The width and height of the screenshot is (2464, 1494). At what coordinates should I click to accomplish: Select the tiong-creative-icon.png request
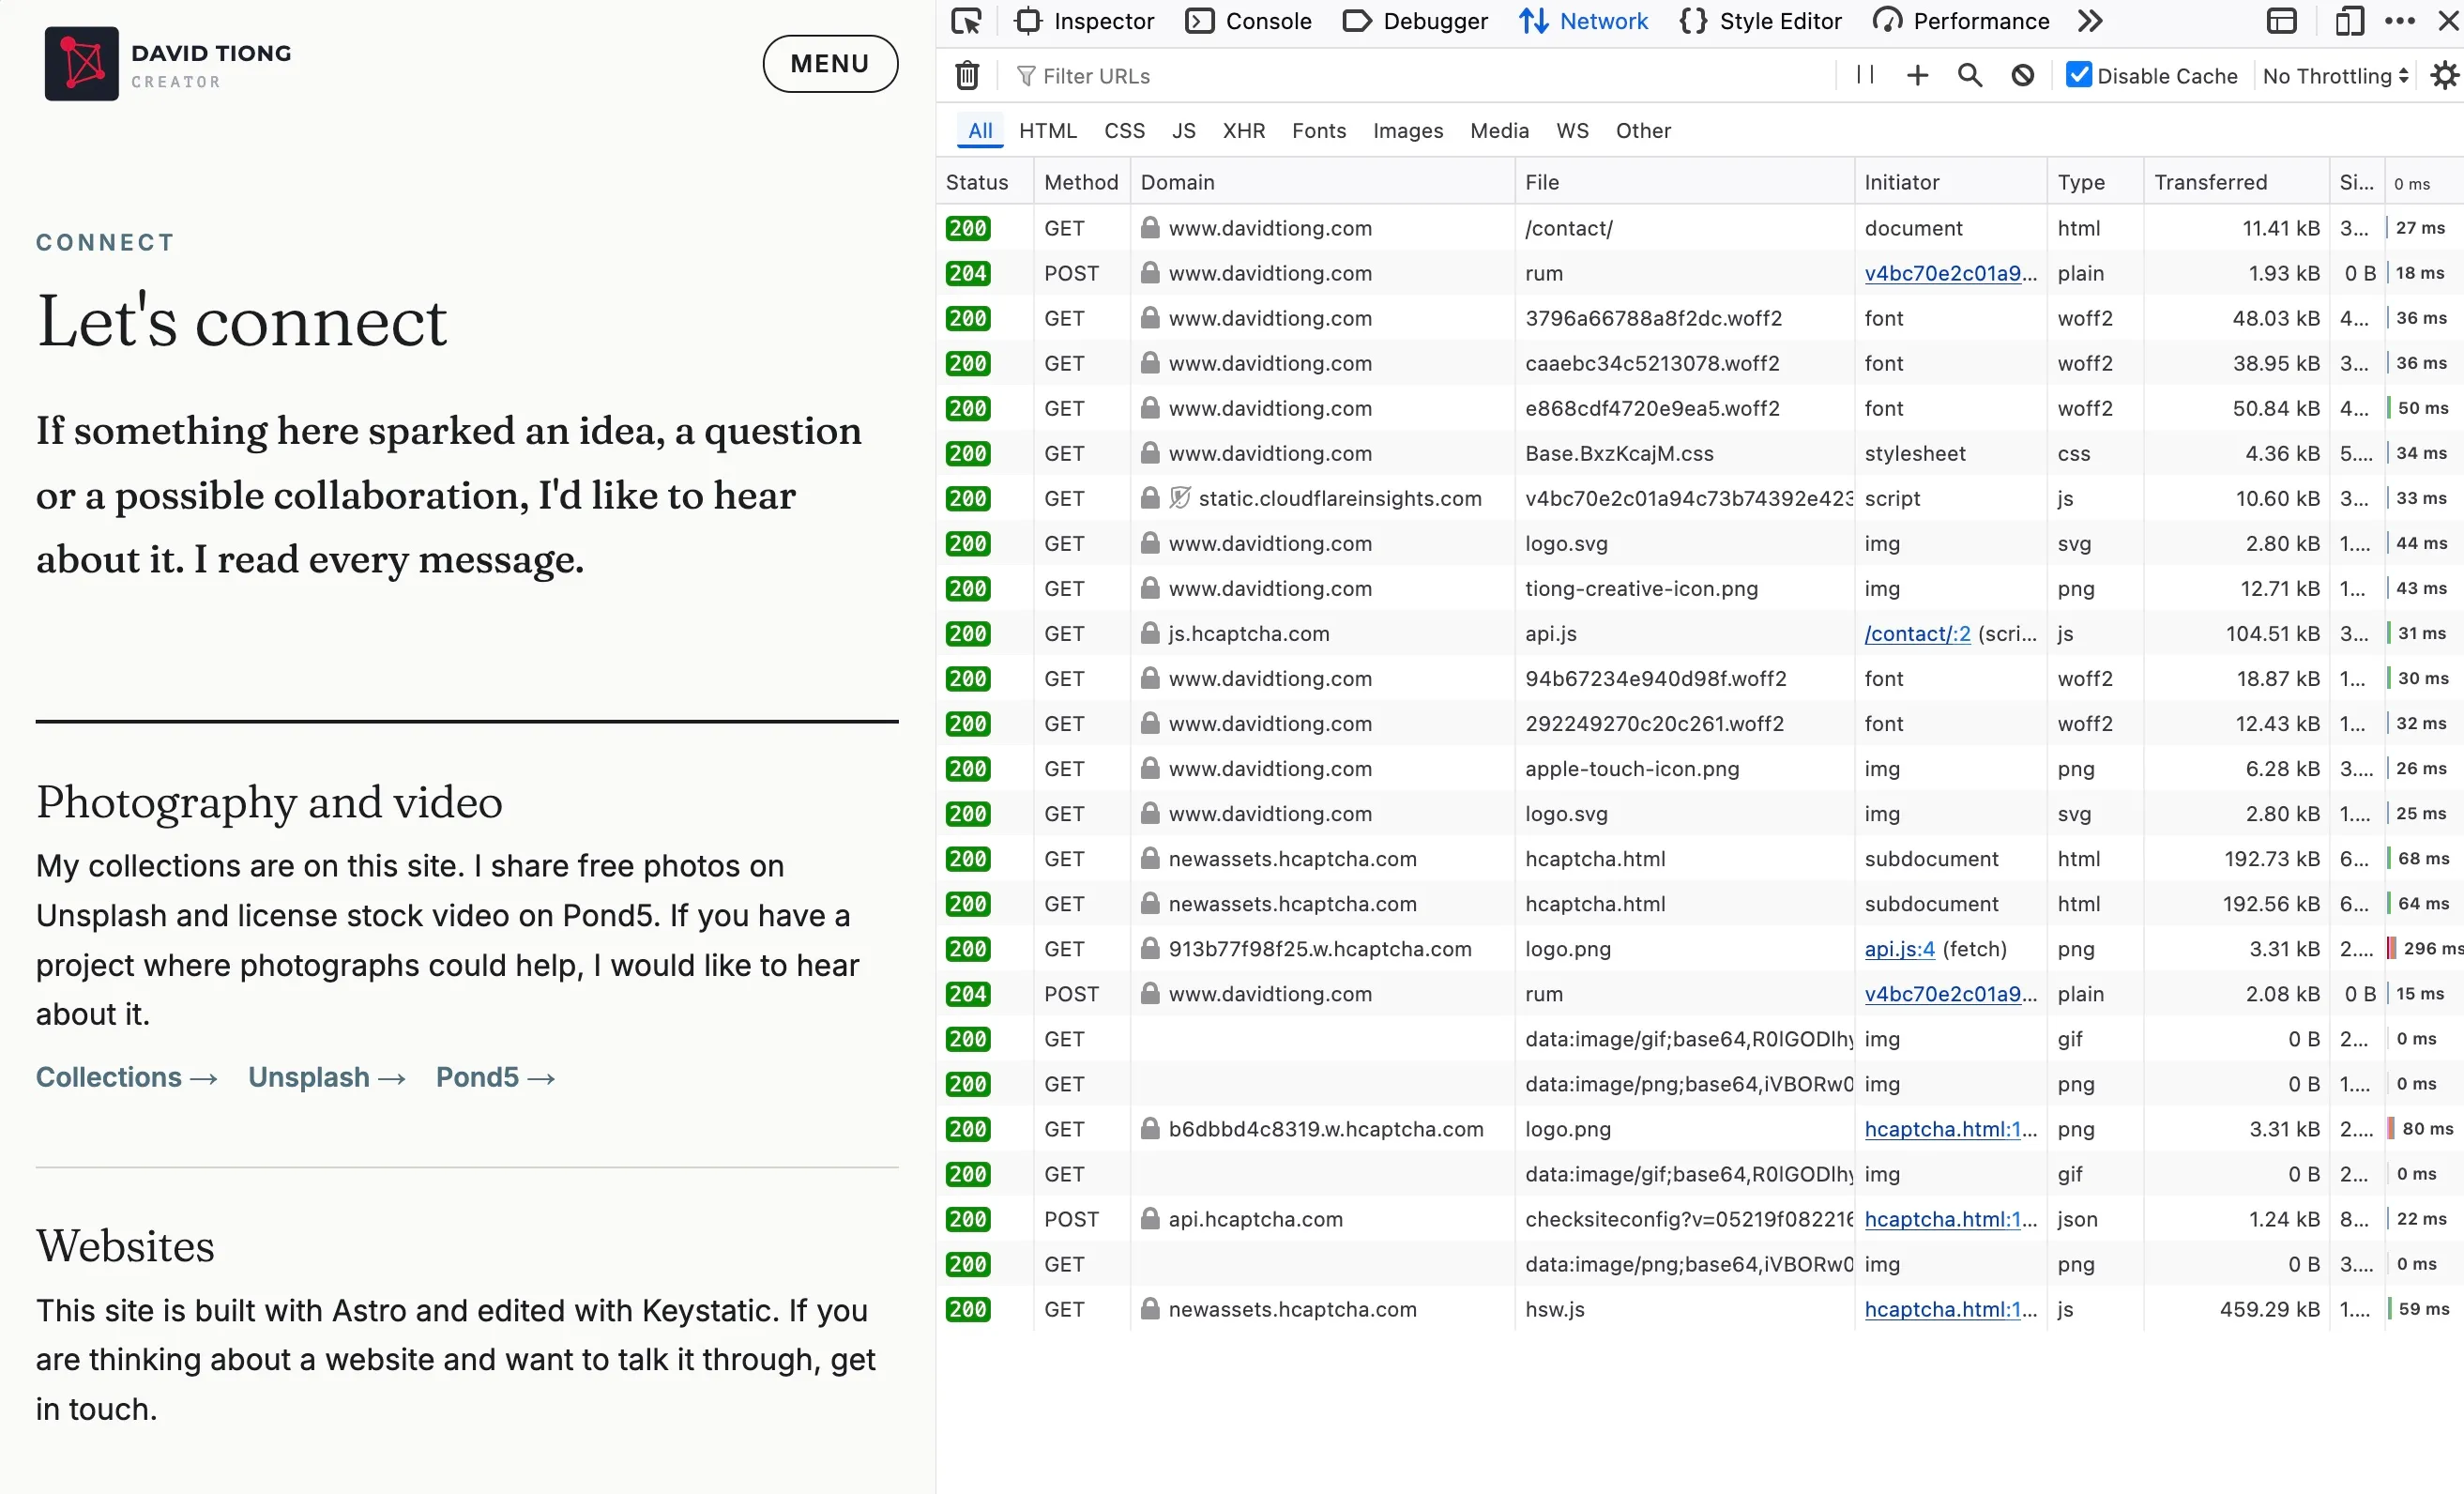coord(1700,588)
